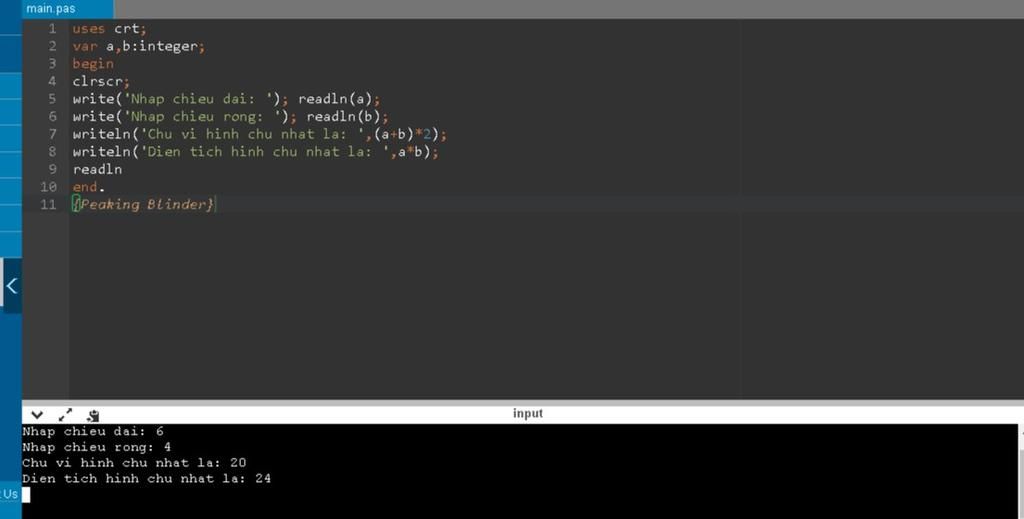Click line number 7 in the gutter

point(52,134)
